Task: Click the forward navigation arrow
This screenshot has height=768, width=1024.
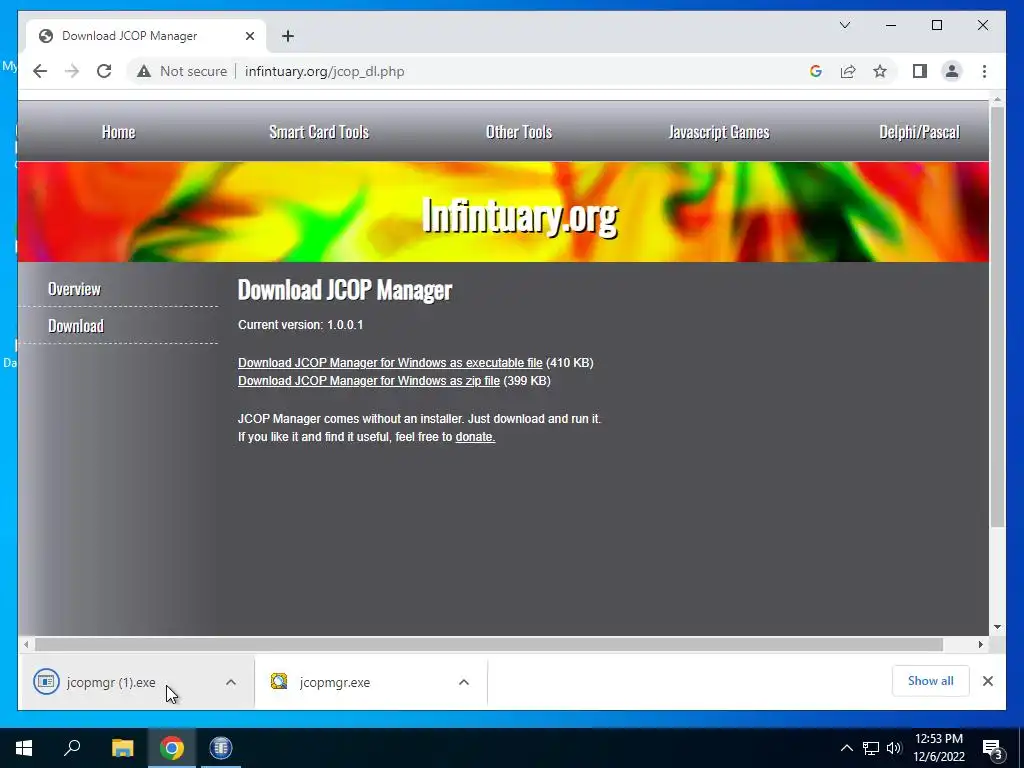Action: [72, 71]
